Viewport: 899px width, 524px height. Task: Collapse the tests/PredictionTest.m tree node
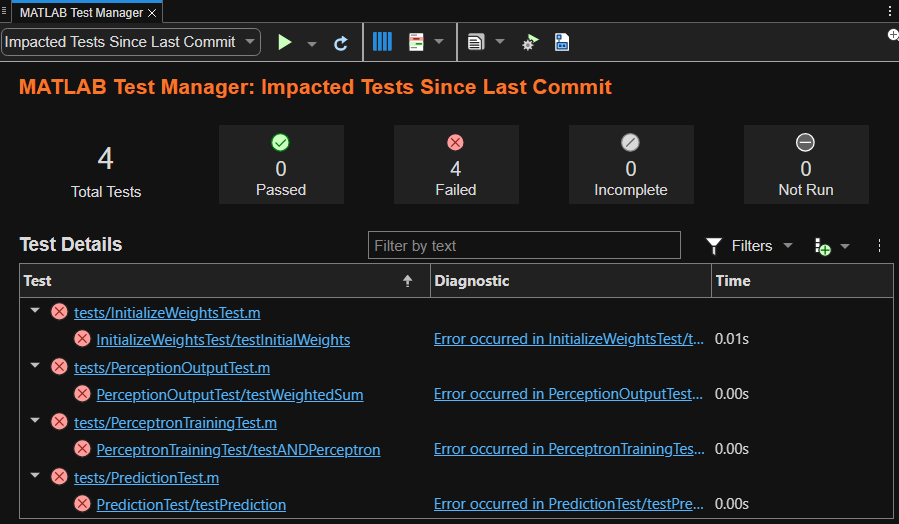[x=36, y=477]
